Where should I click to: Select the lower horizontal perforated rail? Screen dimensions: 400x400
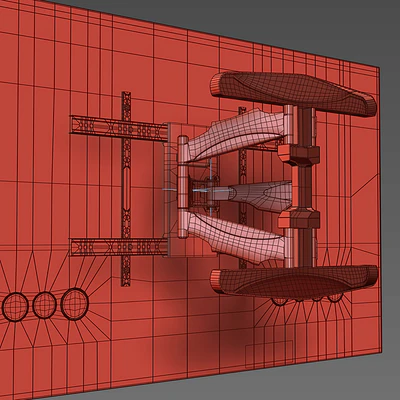tap(118, 247)
